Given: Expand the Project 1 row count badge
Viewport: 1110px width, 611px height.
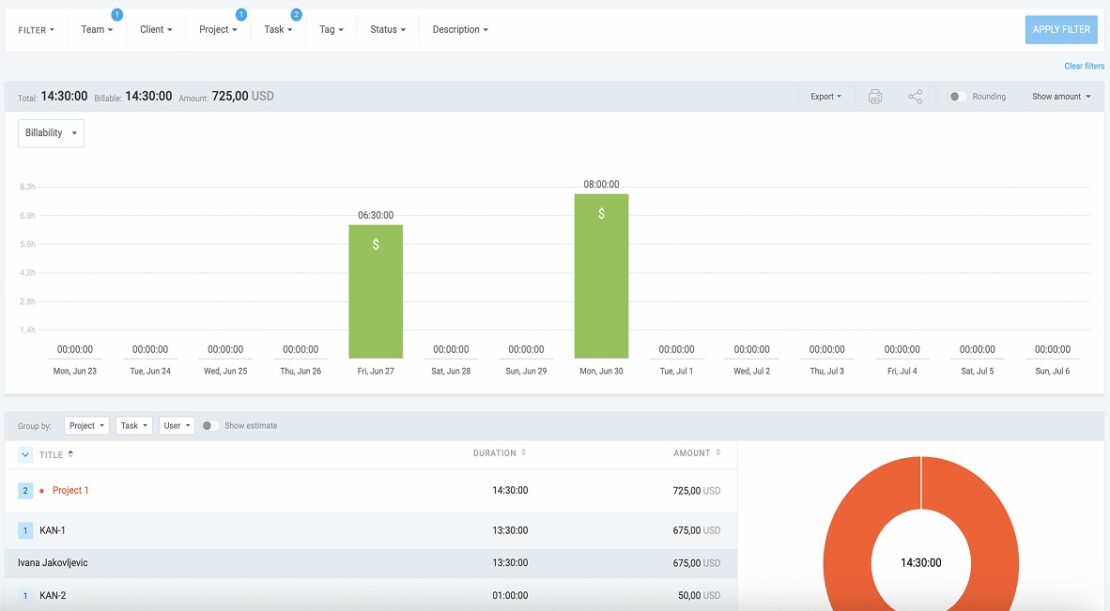Looking at the screenshot, I should click(25, 491).
